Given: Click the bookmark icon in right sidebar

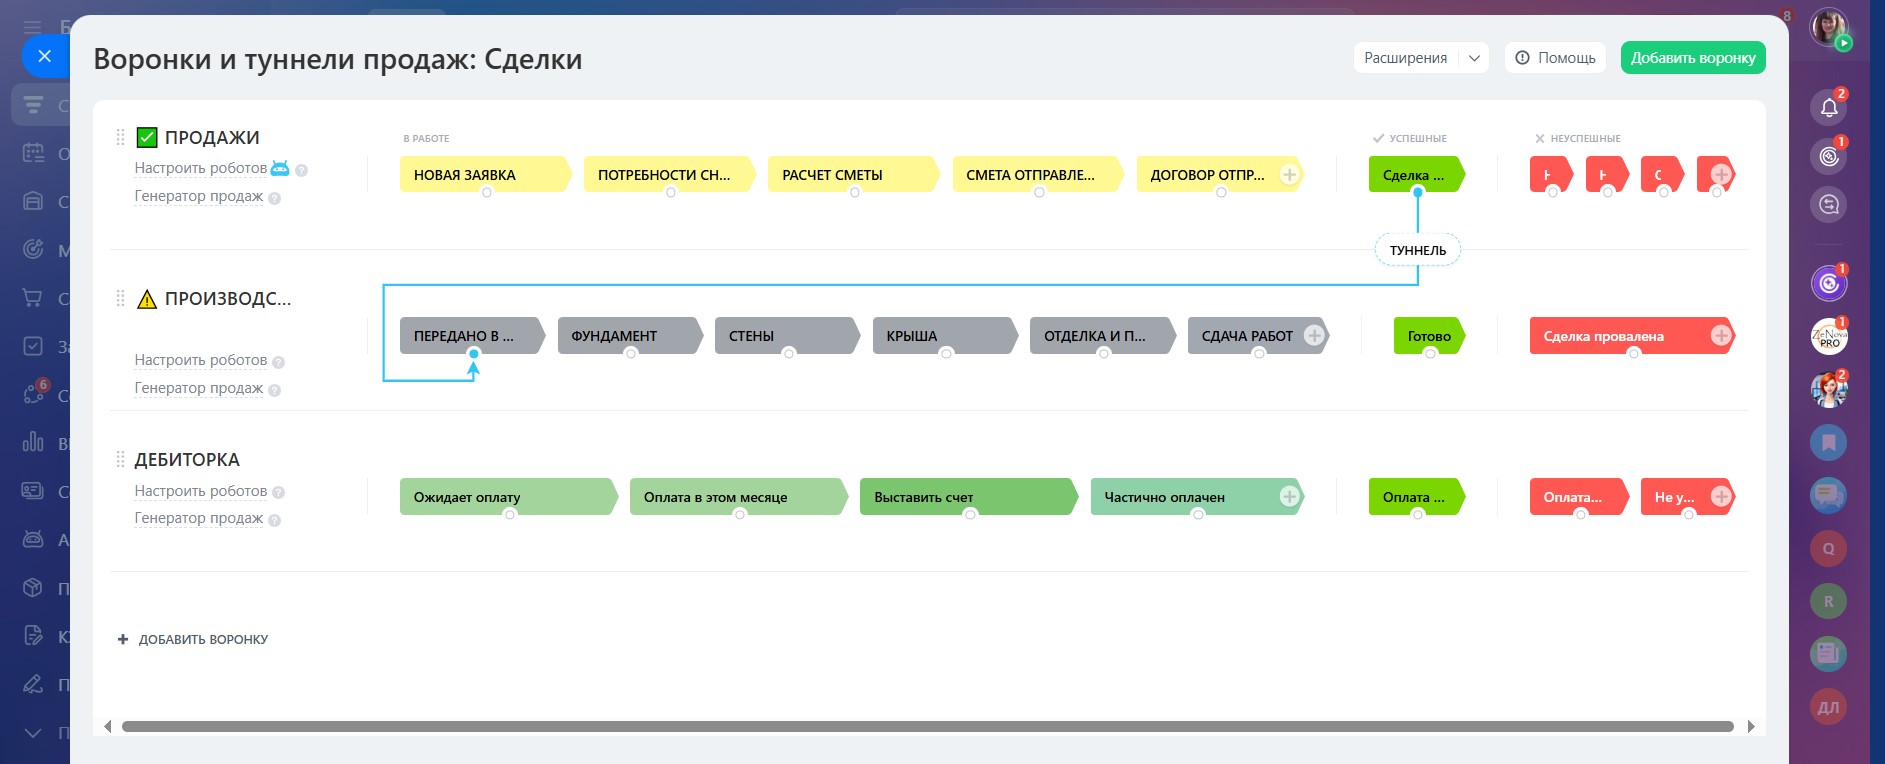Looking at the screenshot, I should (1829, 443).
